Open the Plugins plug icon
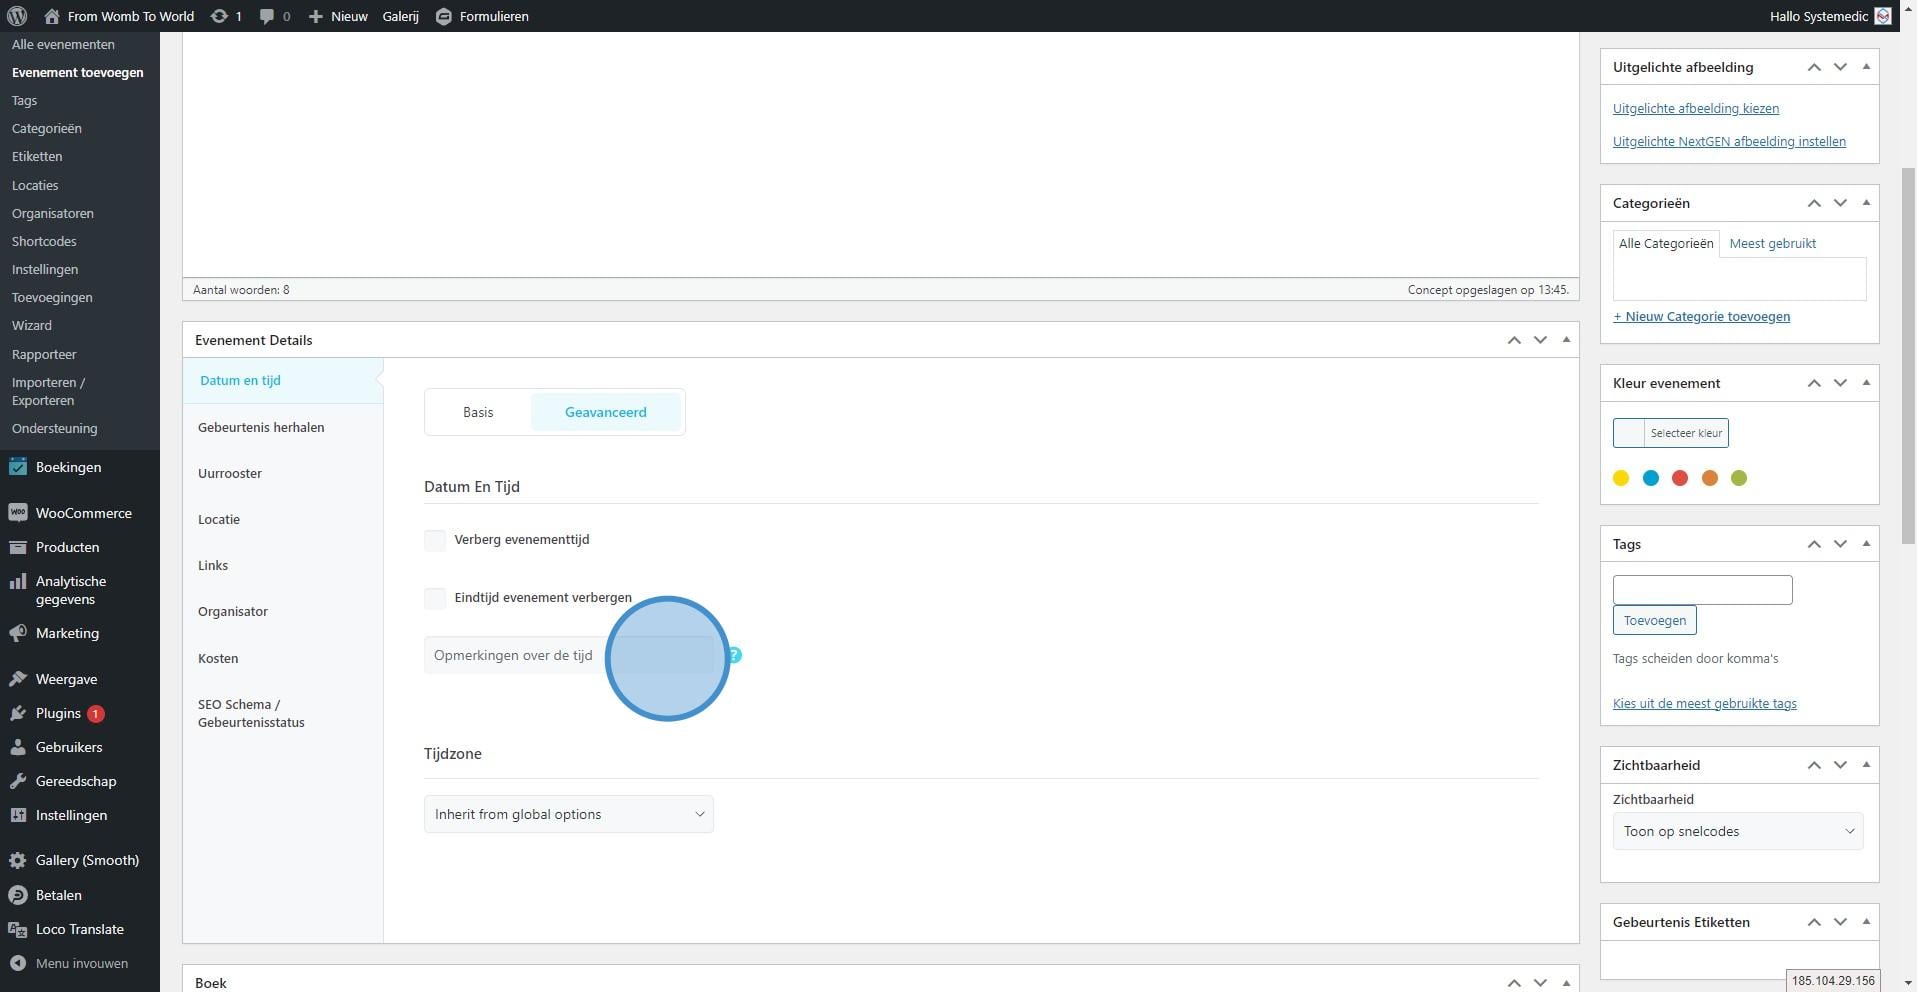The image size is (1917, 992). click(18, 713)
